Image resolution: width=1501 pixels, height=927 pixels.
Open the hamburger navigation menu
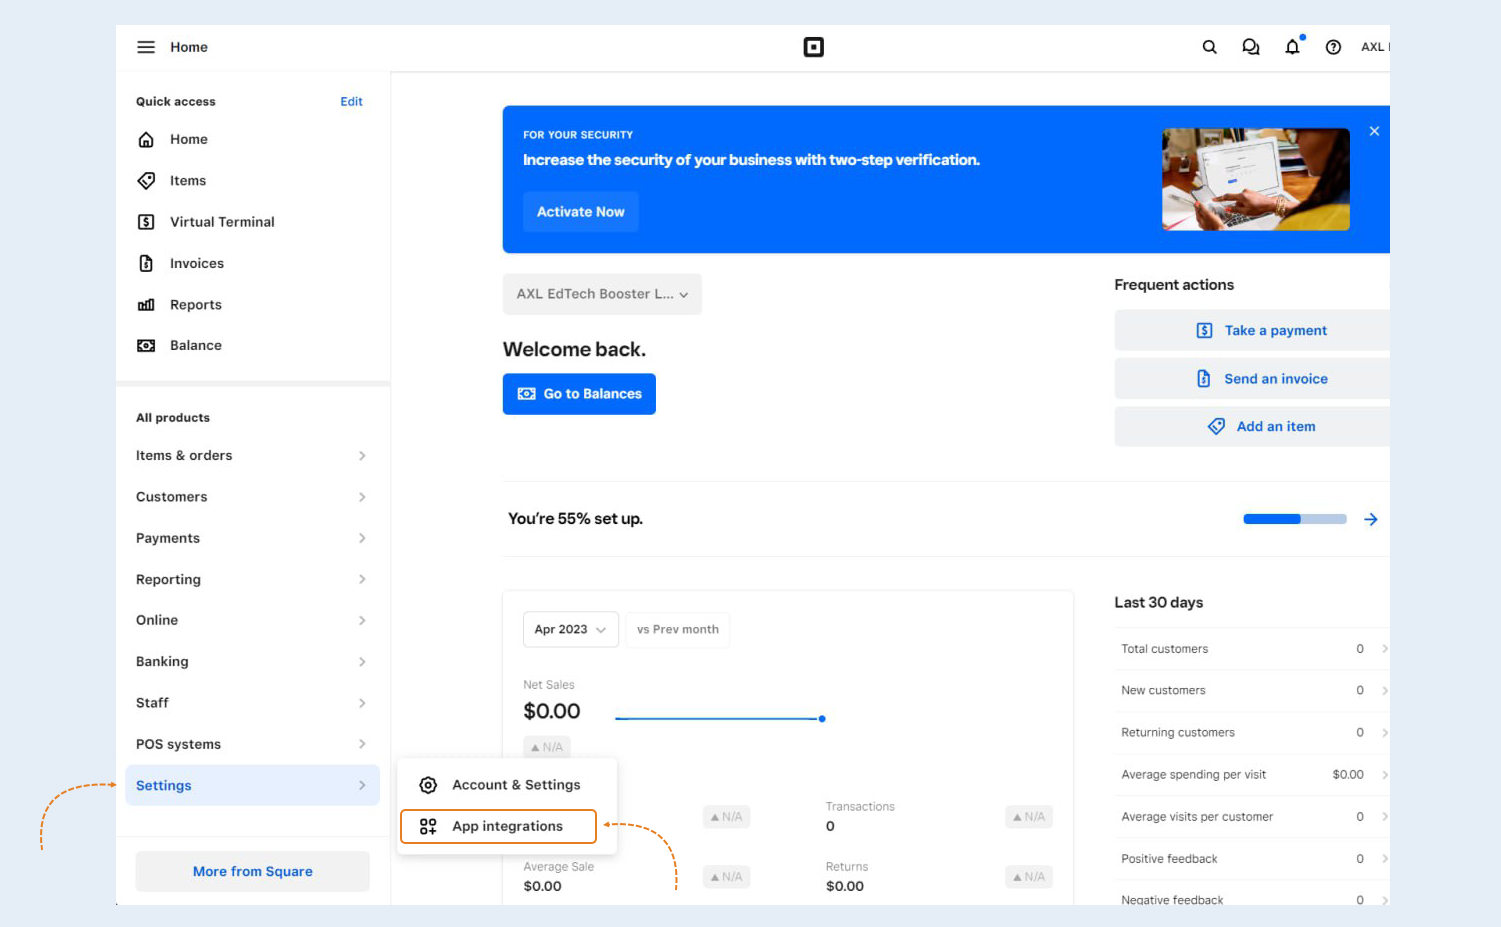(146, 47)
